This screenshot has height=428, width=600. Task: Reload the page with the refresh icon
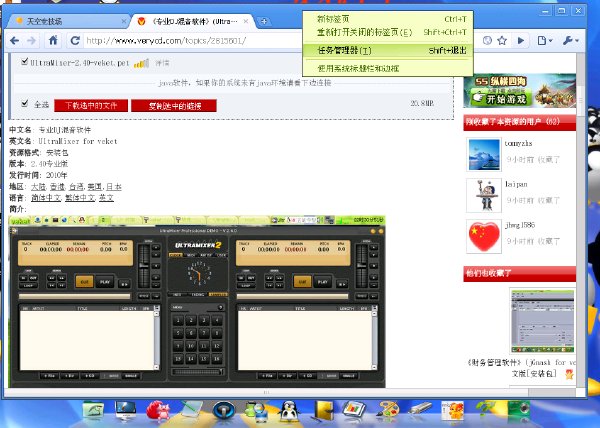75,41
